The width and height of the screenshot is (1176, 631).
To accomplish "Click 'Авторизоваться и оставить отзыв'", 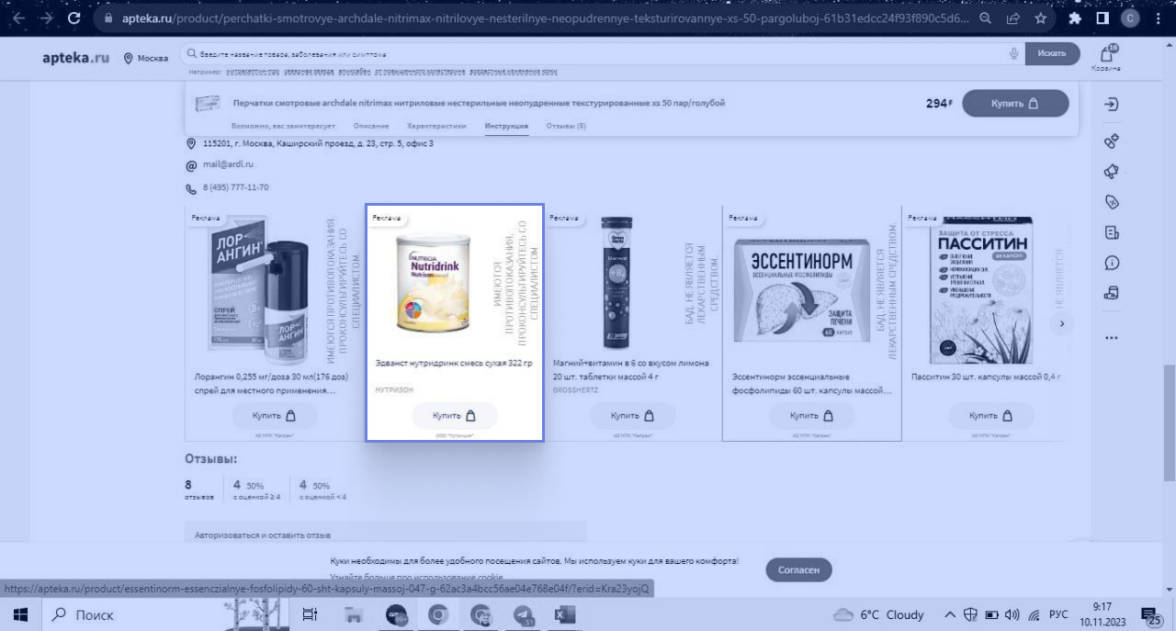I will [x=262, y=535].
